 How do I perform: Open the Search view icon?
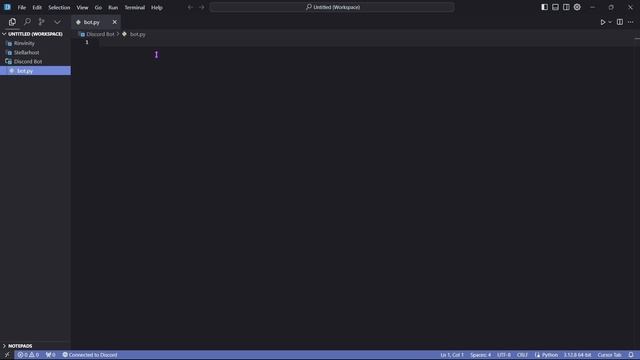[x=27, y=22]
